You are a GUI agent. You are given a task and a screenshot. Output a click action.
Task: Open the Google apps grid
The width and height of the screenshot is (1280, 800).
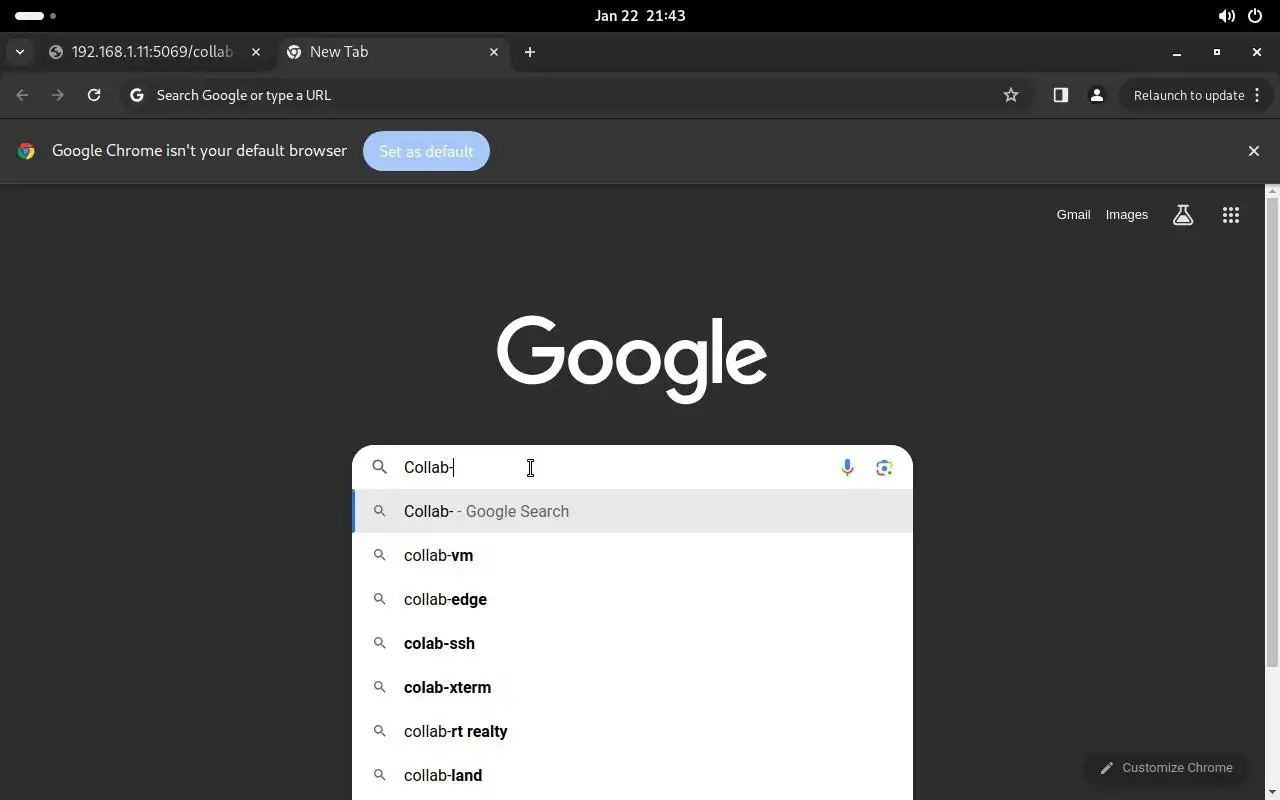click(1231, 215)
